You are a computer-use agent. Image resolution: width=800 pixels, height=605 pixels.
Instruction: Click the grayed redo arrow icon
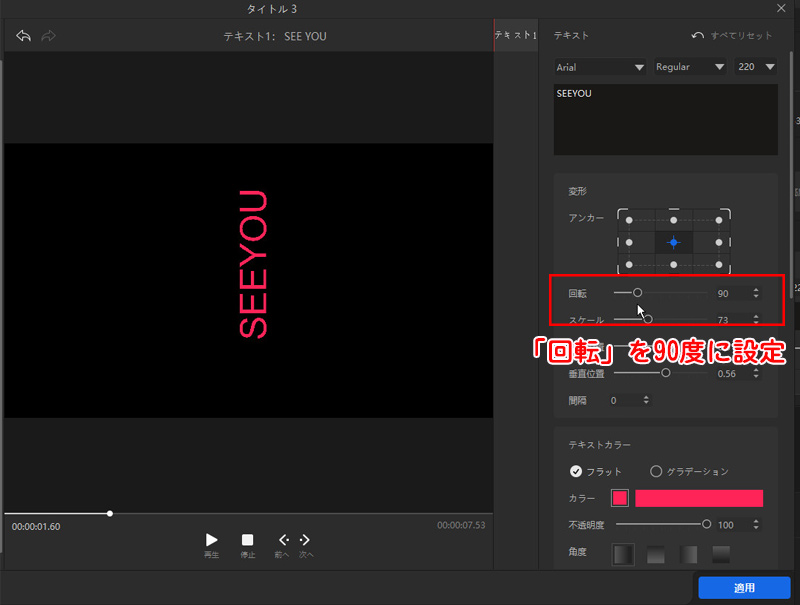coord(46,36)
